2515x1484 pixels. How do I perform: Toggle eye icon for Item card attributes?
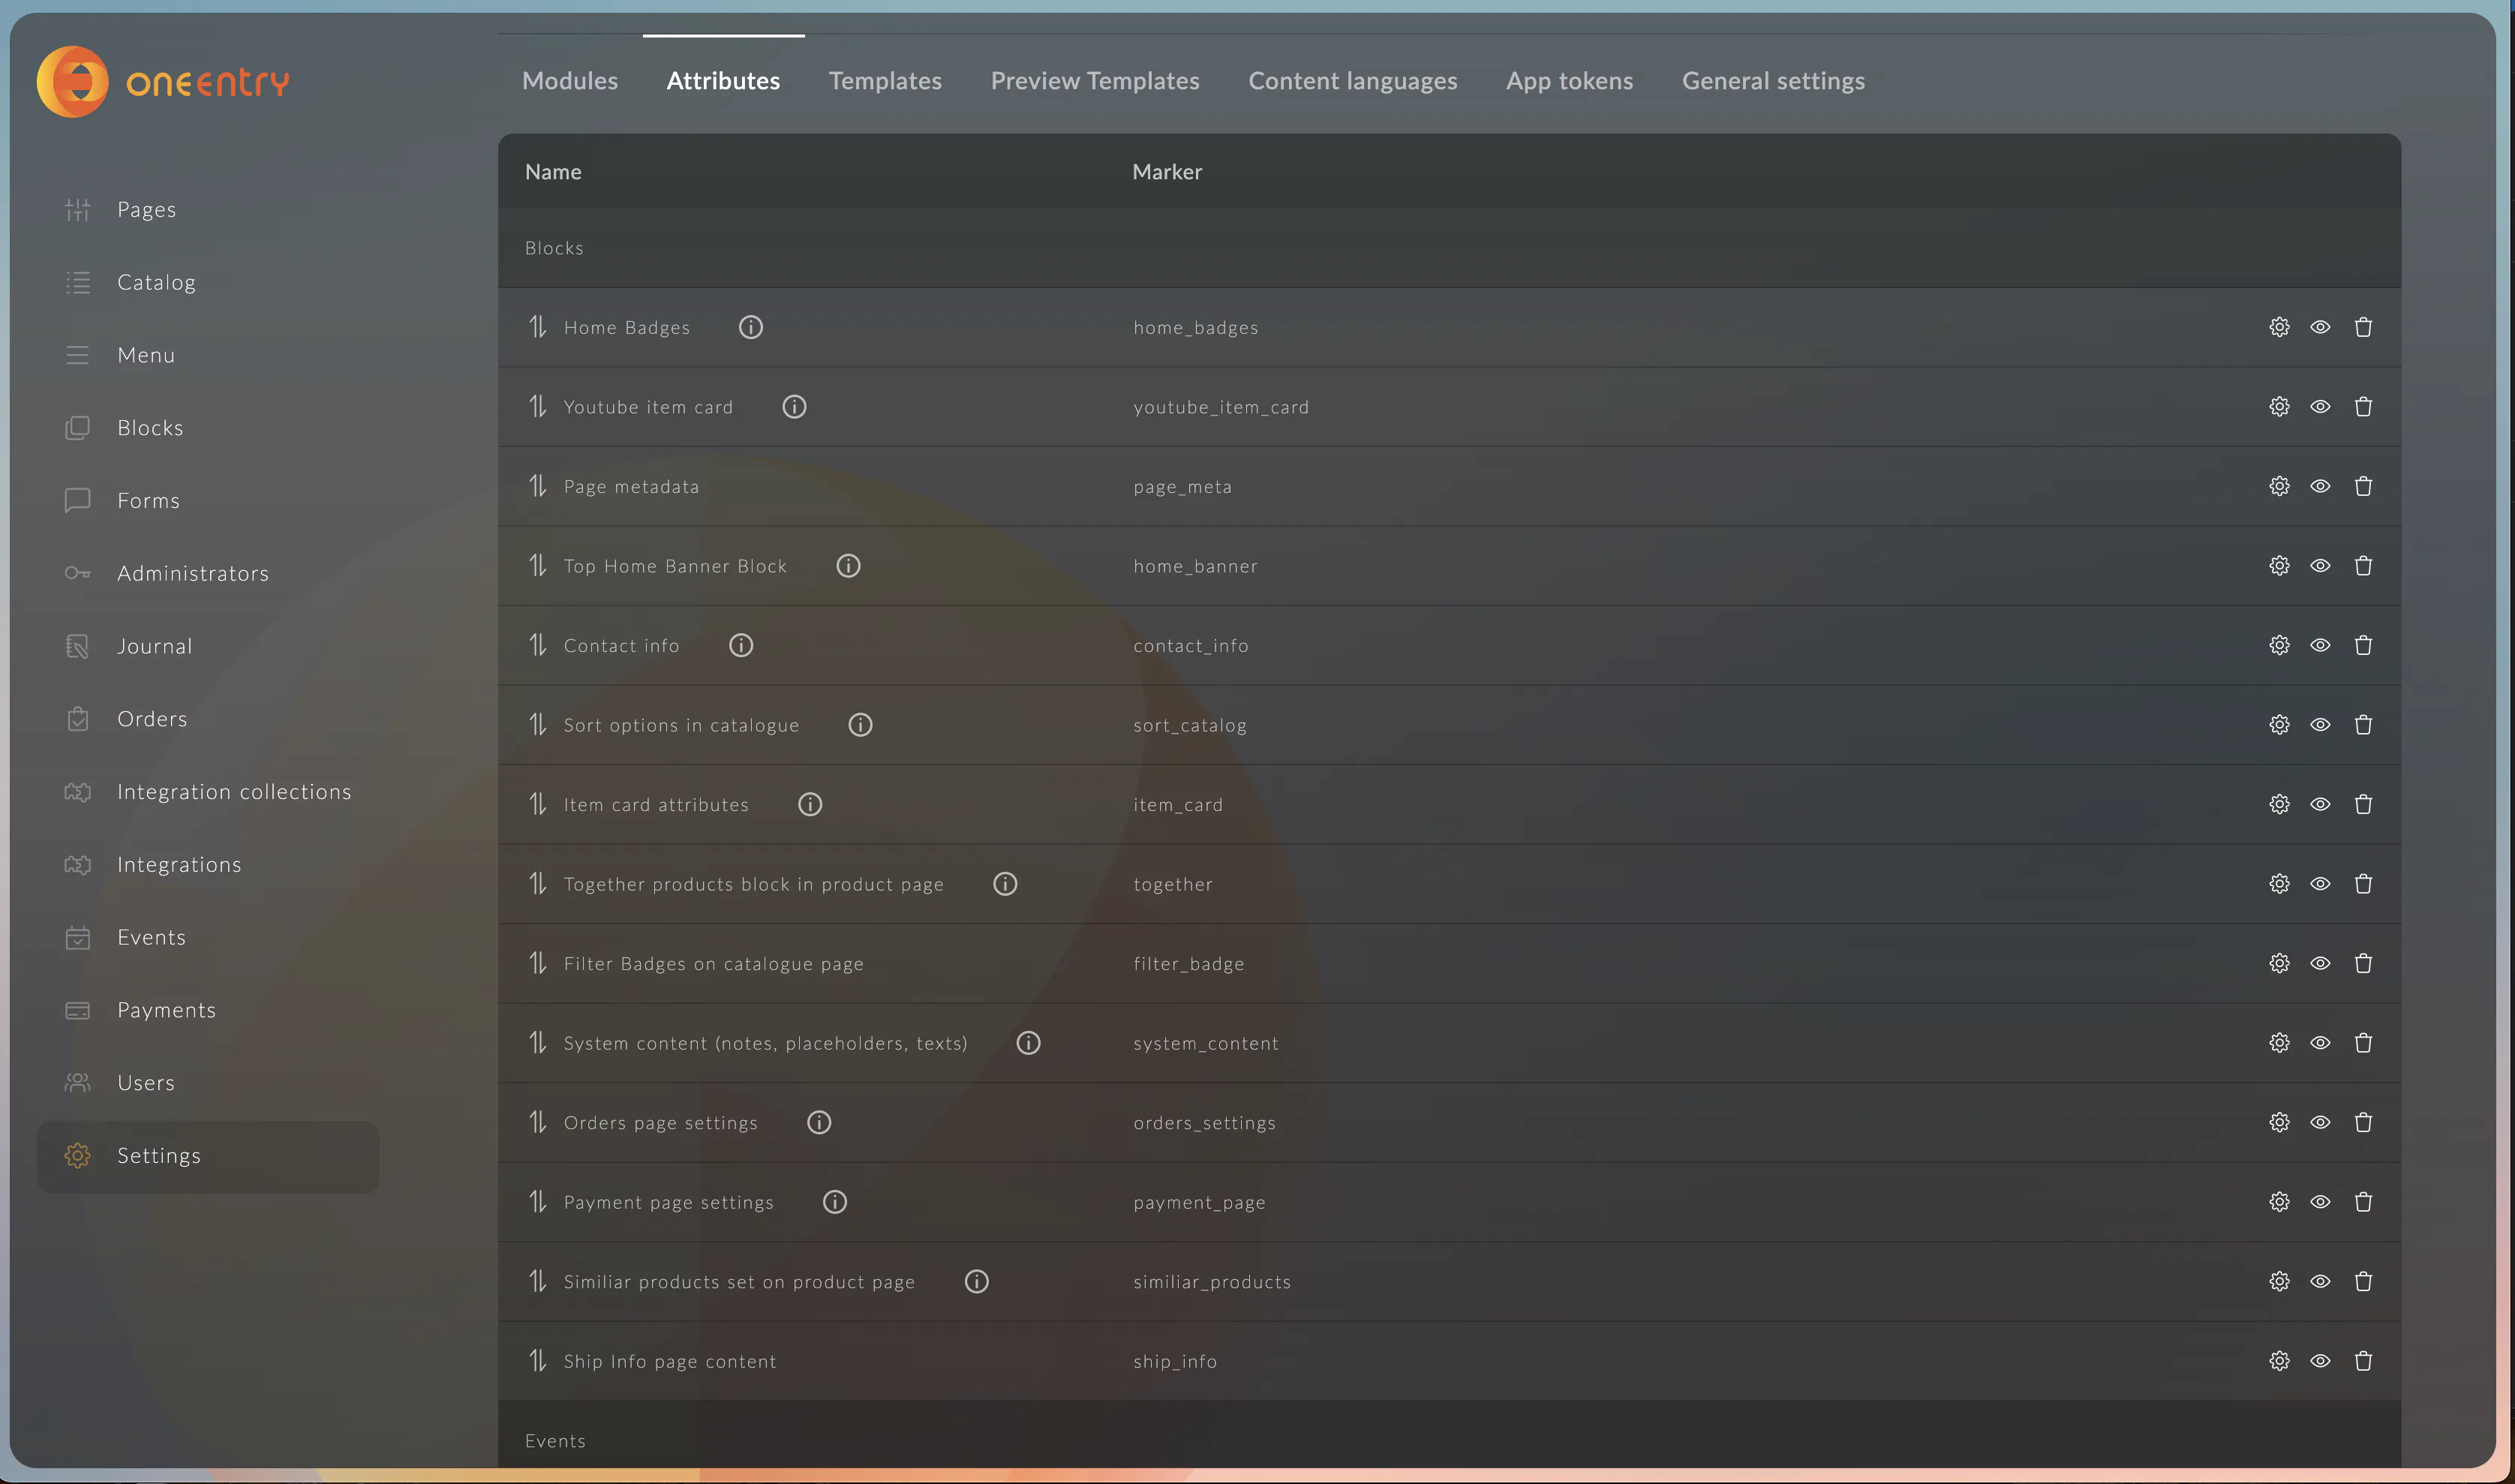[x=2320, y=804]
